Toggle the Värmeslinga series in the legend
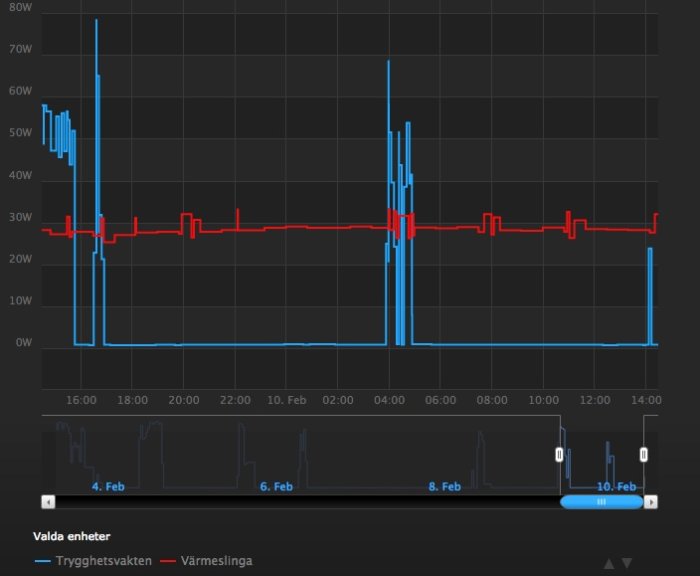The image size is (700, 576). pos(206,561)
